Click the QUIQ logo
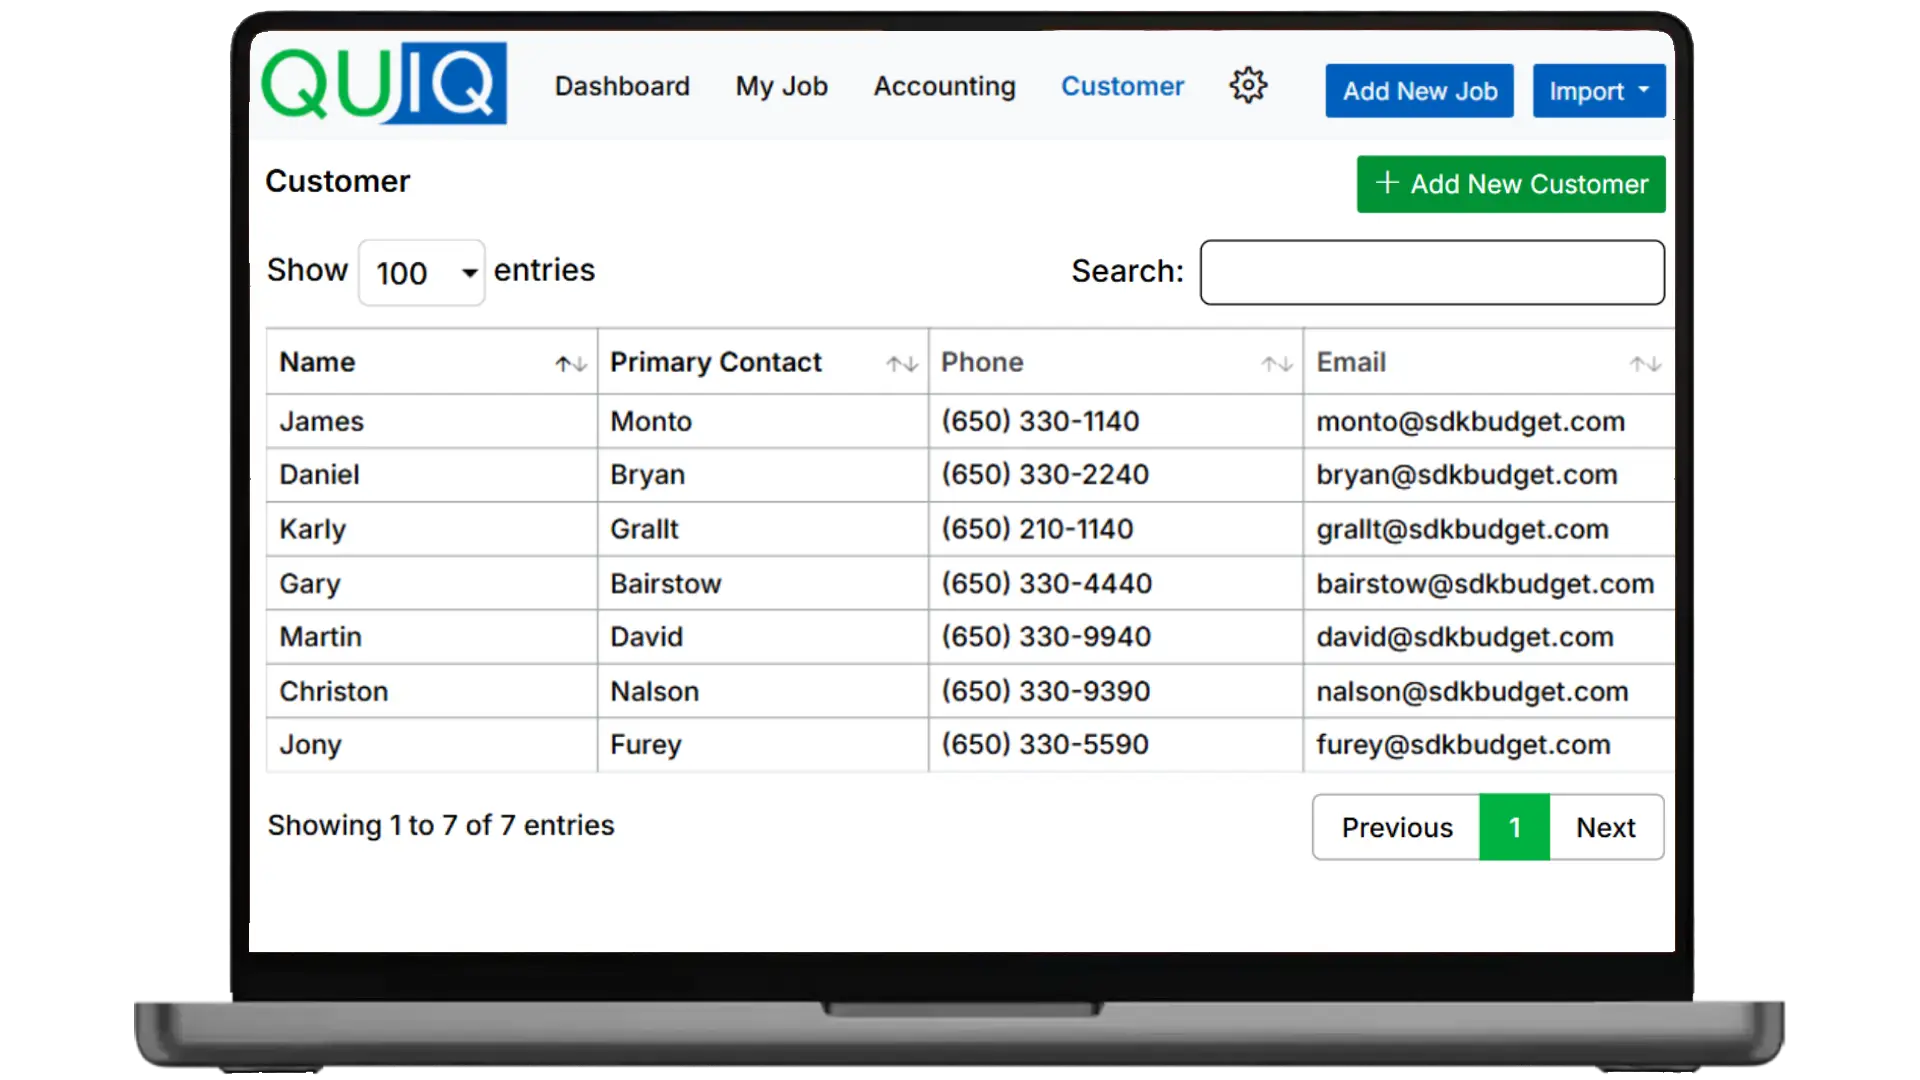 [384, 84]
